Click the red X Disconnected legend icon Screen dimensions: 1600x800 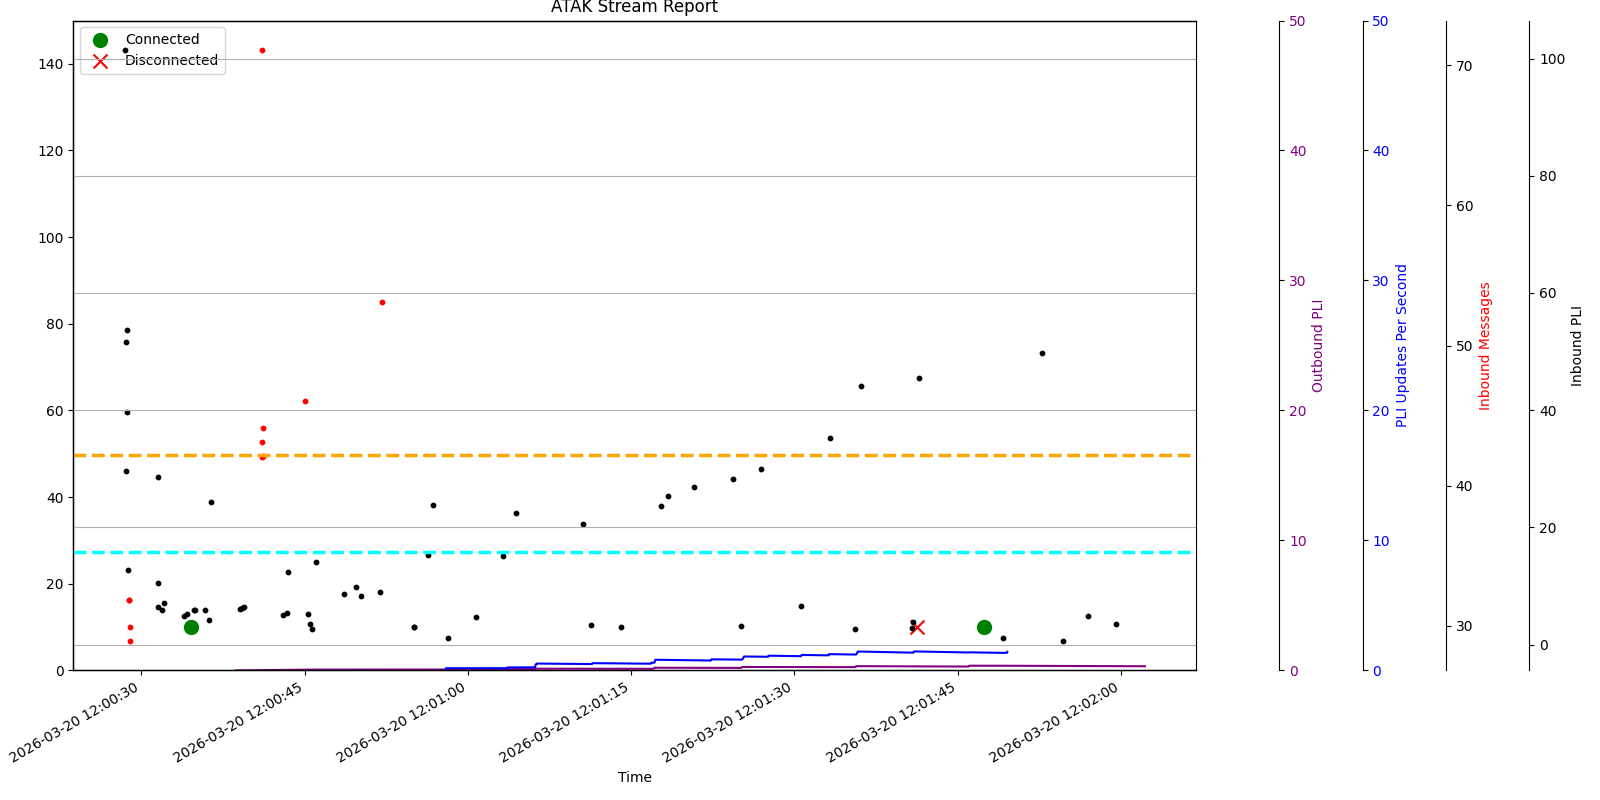tap(100, 61)
